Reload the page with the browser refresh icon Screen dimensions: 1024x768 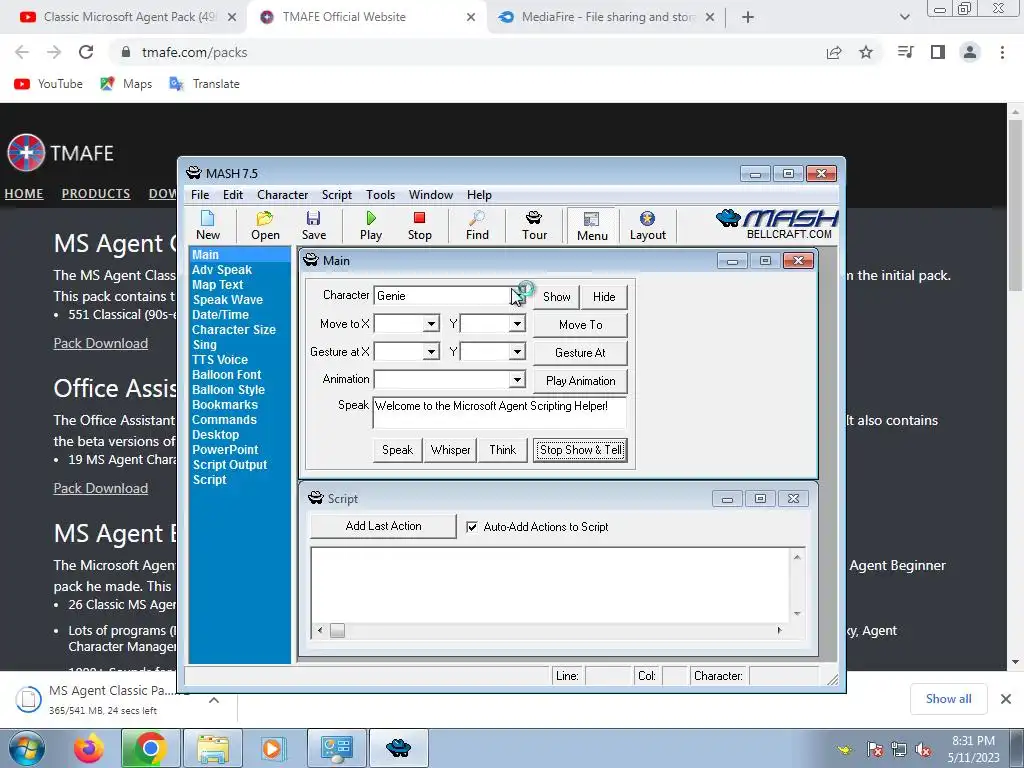tap(86, 52)
